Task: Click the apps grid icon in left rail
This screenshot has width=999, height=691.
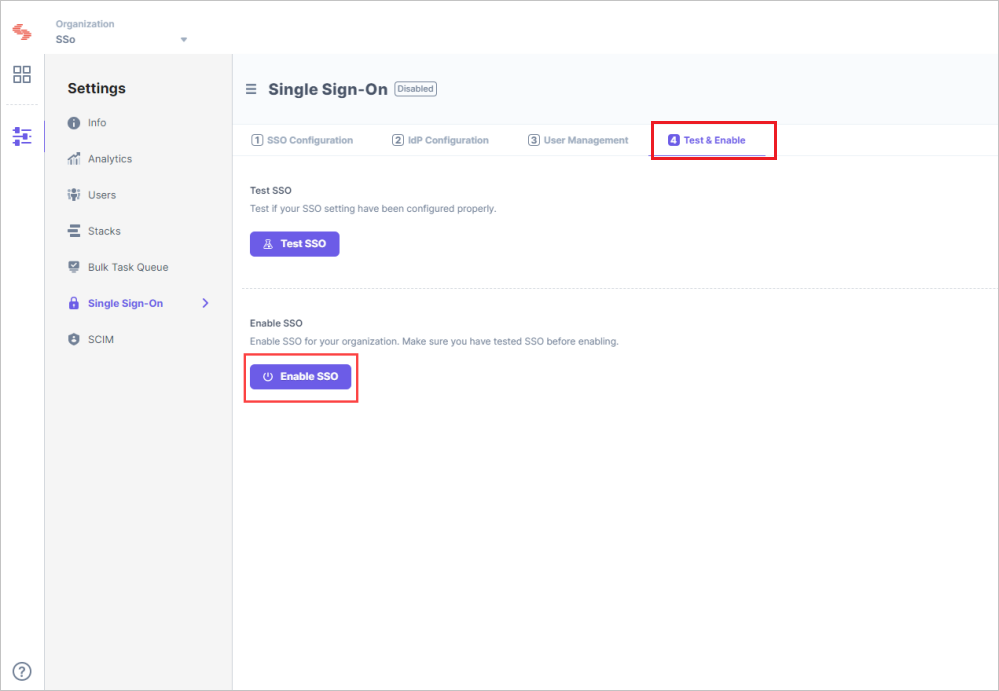Action: tap(21, 74)
